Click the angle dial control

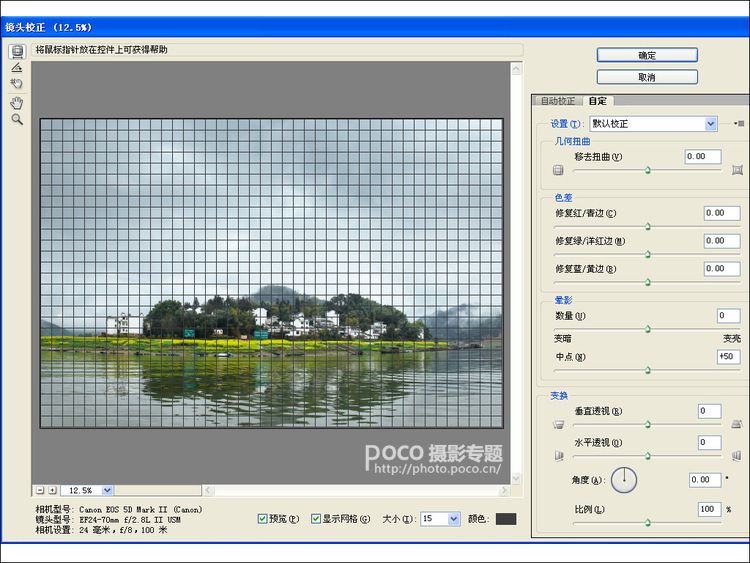tap(624, 480)
